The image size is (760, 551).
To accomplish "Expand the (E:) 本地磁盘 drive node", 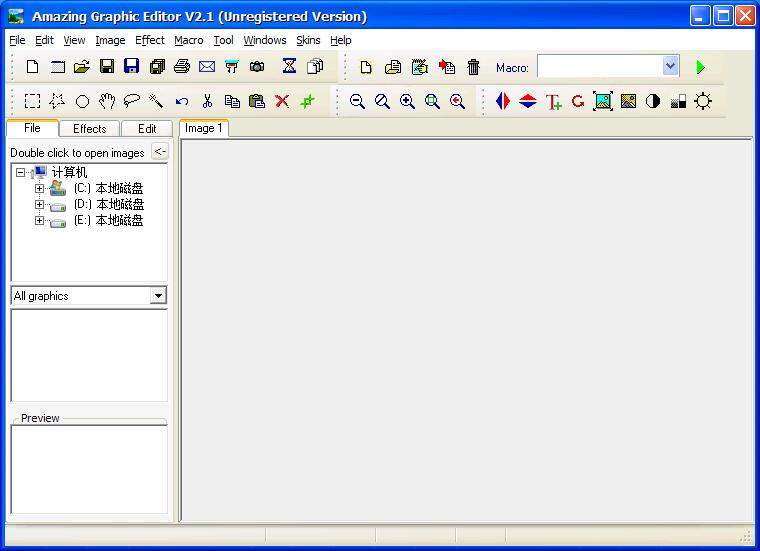I will point(39,220).
